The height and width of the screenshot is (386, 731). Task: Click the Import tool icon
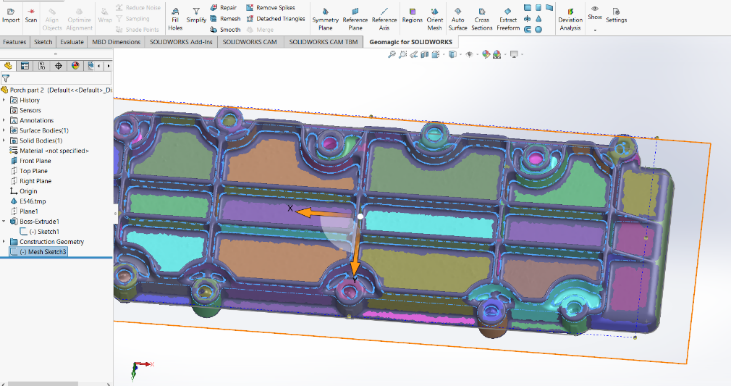point(11,11)
